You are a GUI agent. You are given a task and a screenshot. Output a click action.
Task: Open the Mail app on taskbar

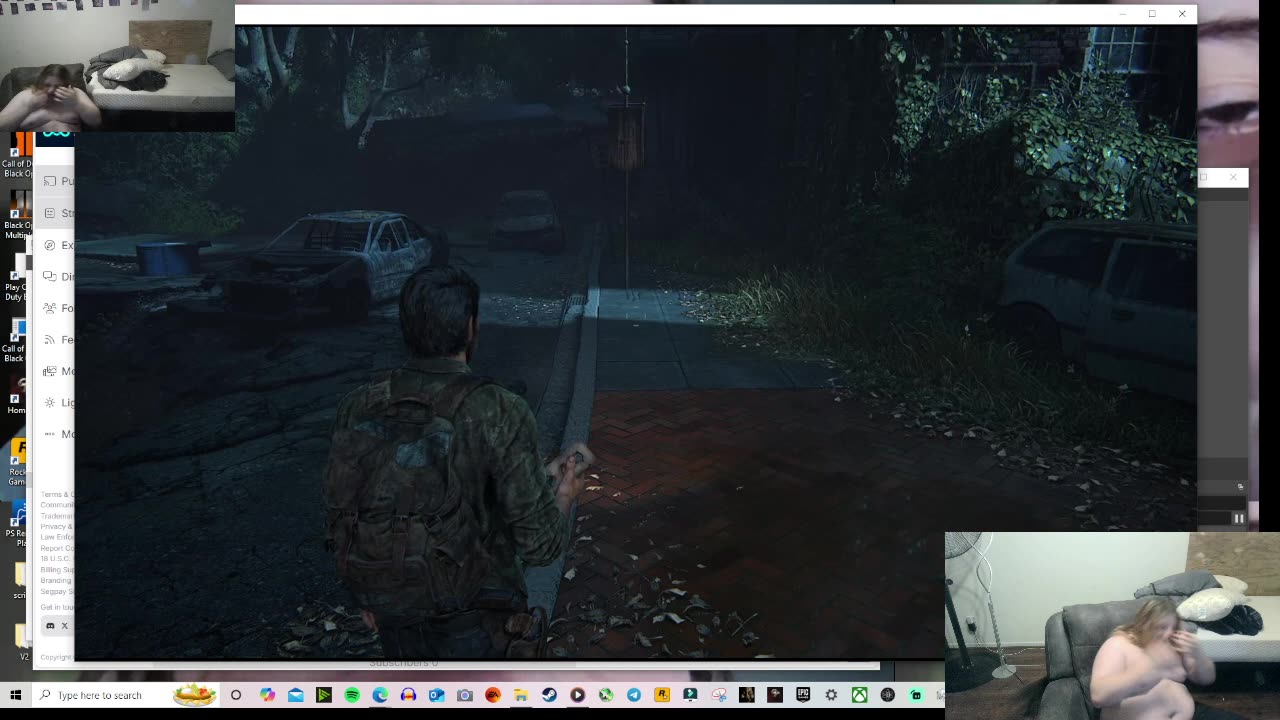point(295,695)
